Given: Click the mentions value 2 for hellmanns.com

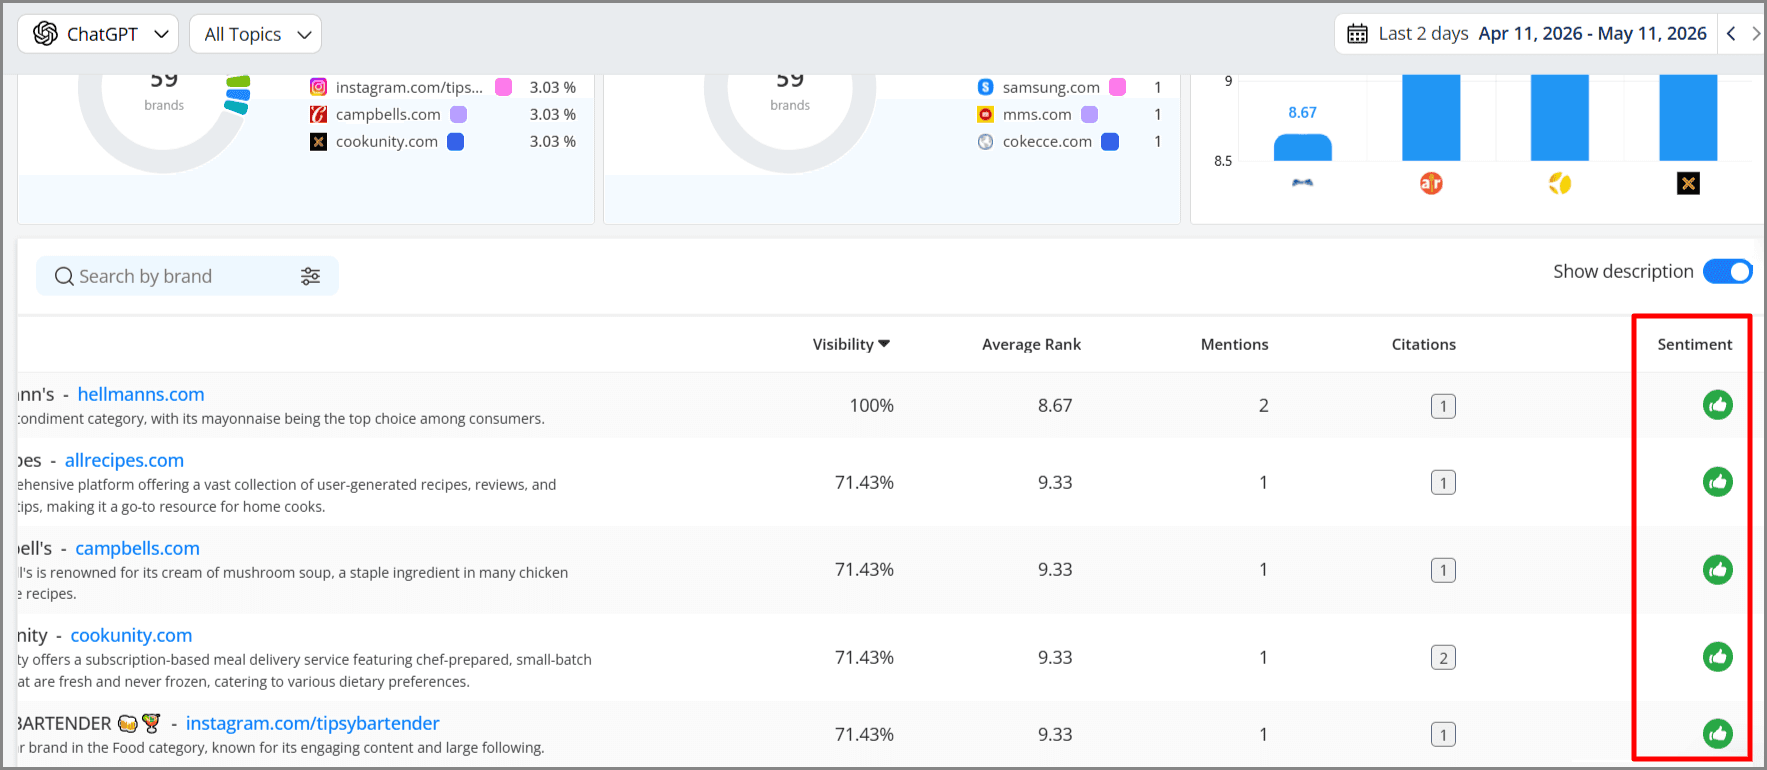Looking at the screenshot, I should pos(1263,405).
